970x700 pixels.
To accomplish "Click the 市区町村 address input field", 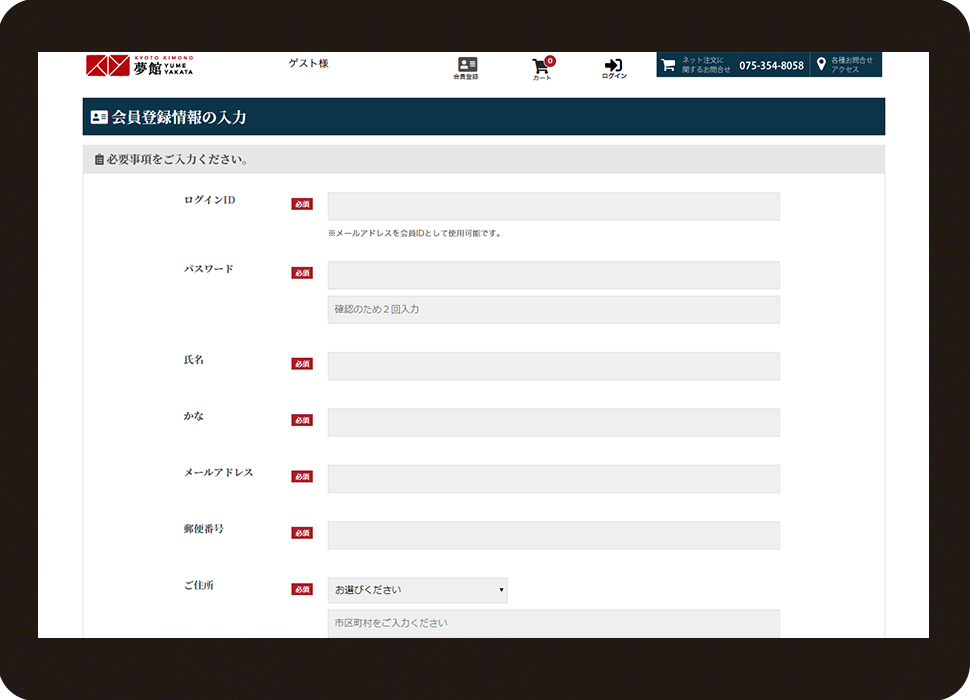I will pyautogui.click(x=553, y=623).
